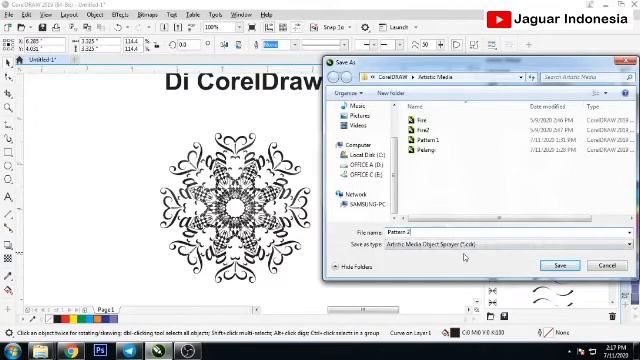Select the Ellipse tool in toolbox
Image resolution: width=640 pixels, height=360 pixels.
coord(8,166)
